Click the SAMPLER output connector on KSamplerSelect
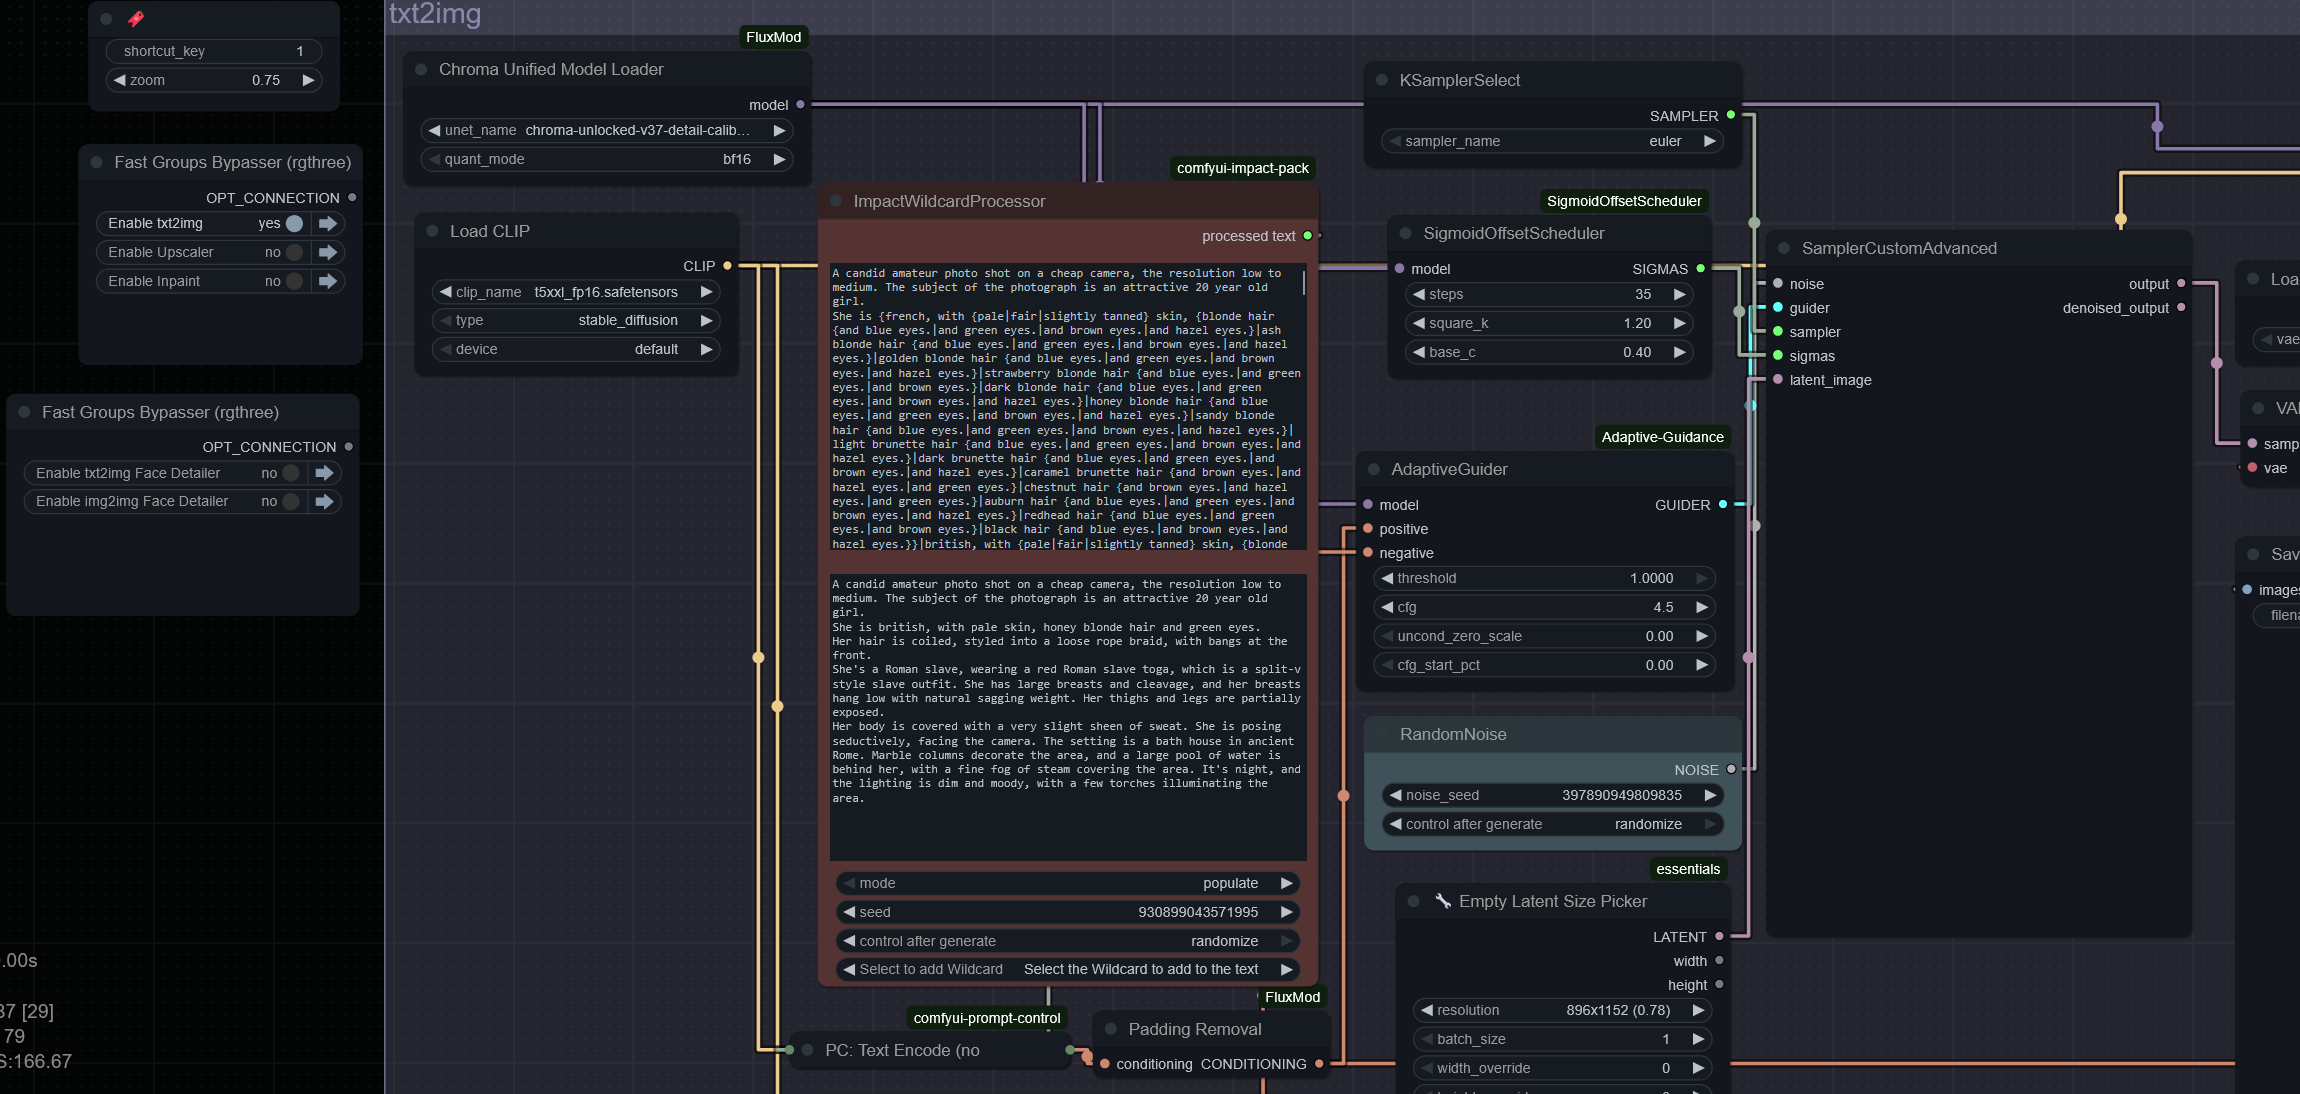 [x=1731, y=115]
